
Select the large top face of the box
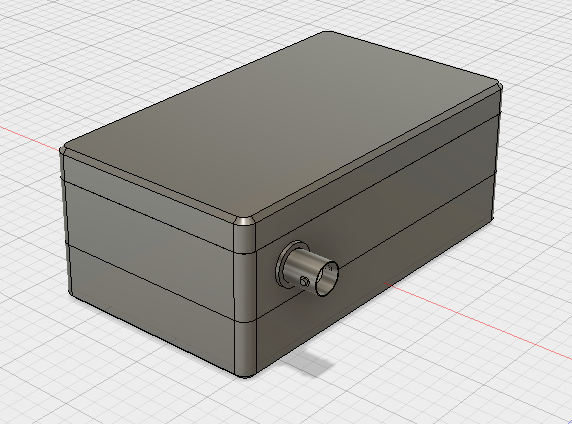tap(283, 126)
